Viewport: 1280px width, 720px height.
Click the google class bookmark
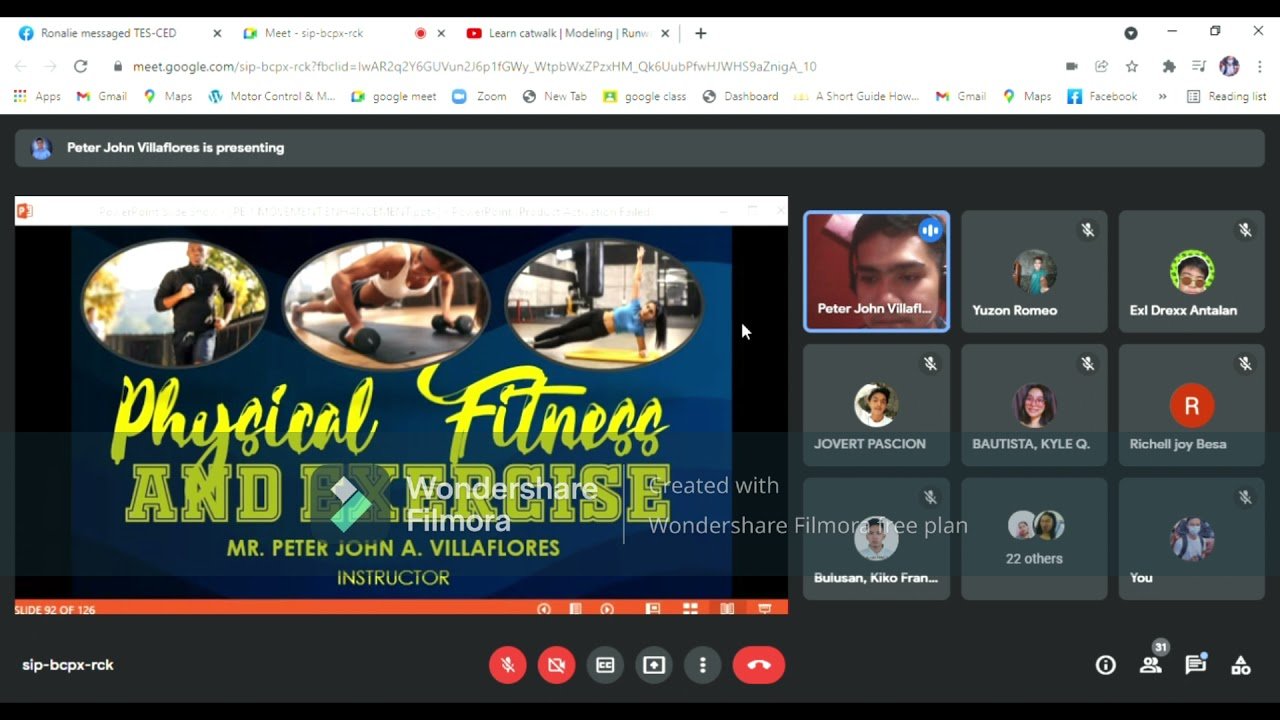click(645, 96)
